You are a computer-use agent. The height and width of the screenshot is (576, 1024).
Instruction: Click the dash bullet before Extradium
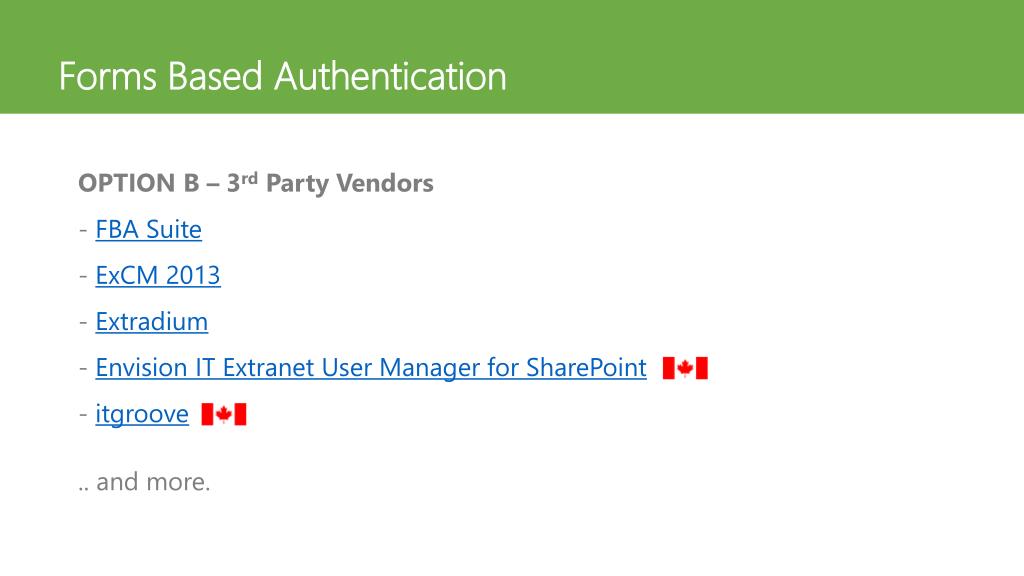click(82, 323)
